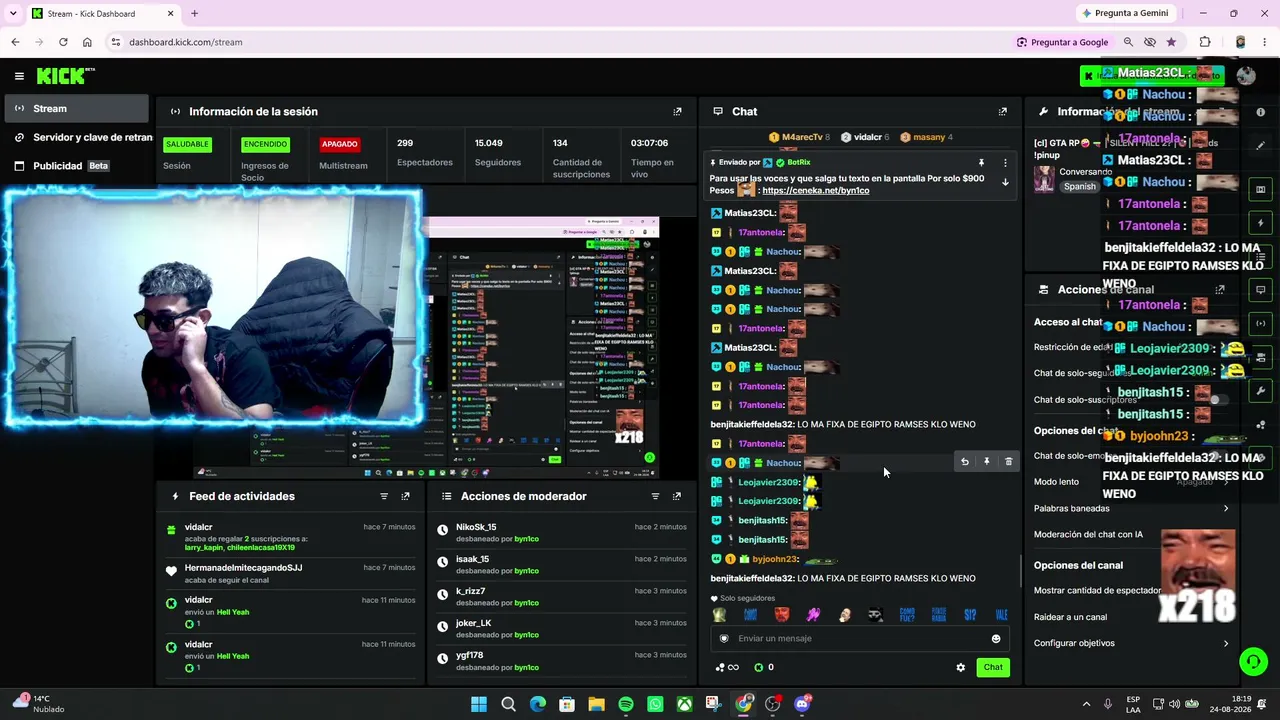Insert the COMO FUE? quick emote
Screen dimensions: 1280x720
pos(907,614)
